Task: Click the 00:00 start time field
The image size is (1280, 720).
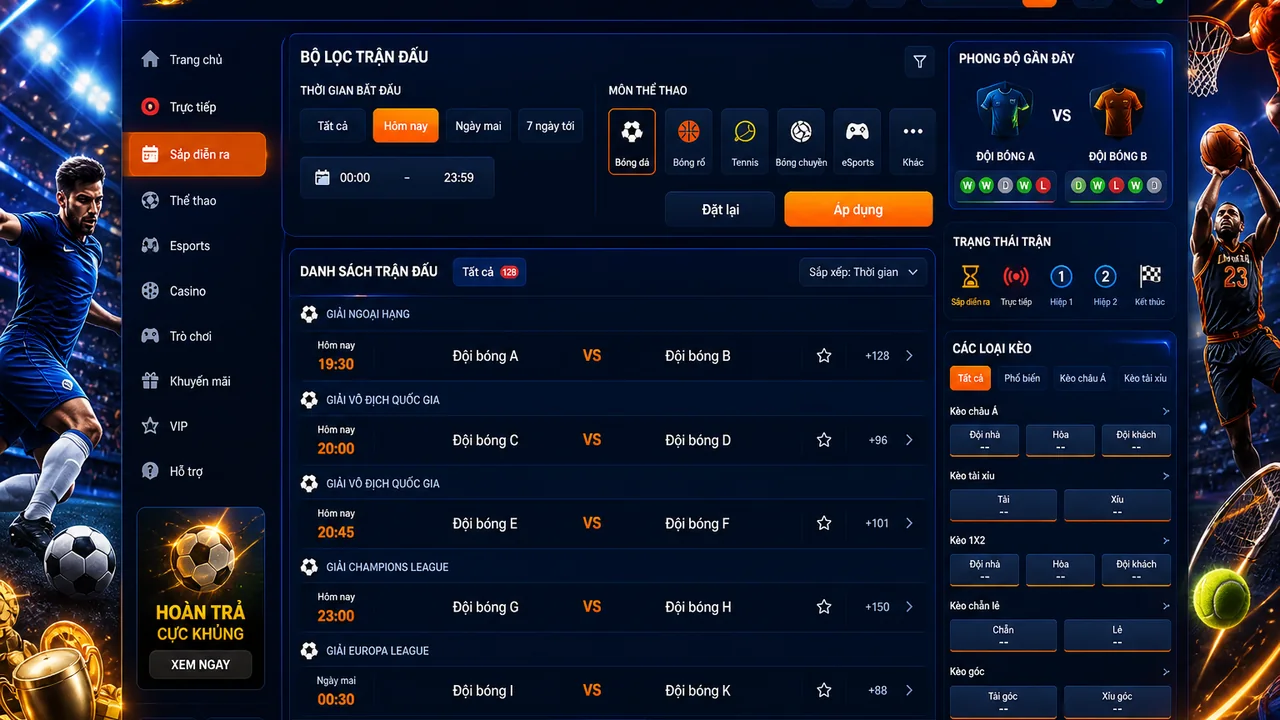Action: pos(355,178)
